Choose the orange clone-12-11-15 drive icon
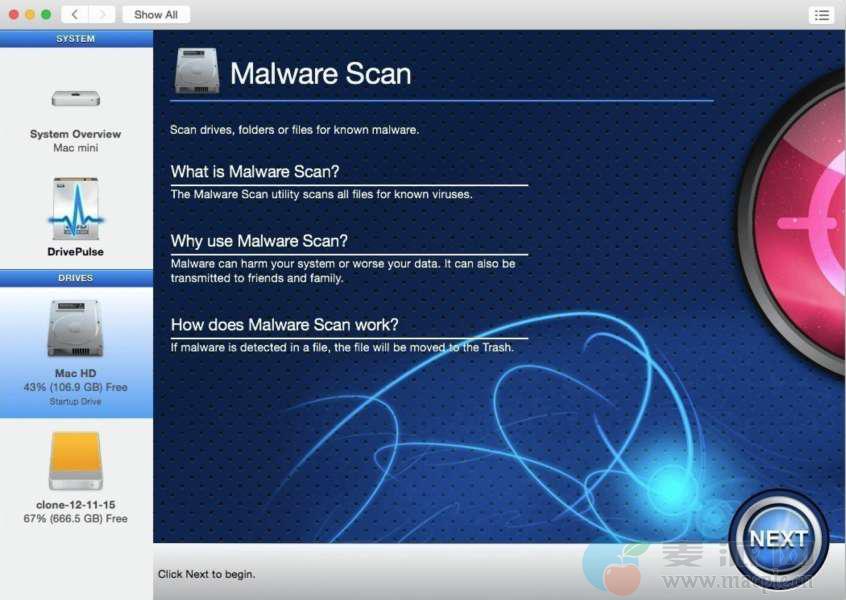The image size is (846, 600). pyautogui.click(x=75, y=461)
